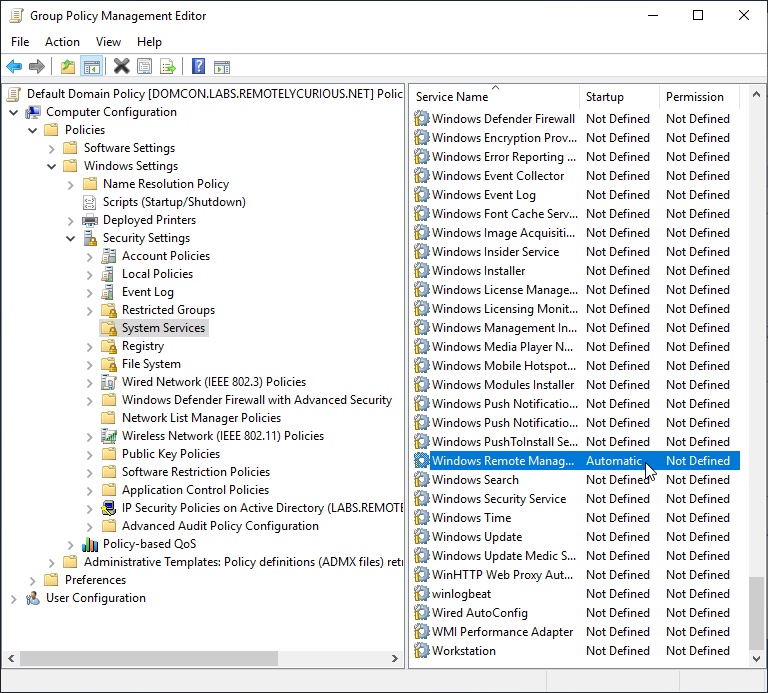Expand the Administrative Templates node
The height and width of the screenshot is (693, 768).
pos(51,563)
